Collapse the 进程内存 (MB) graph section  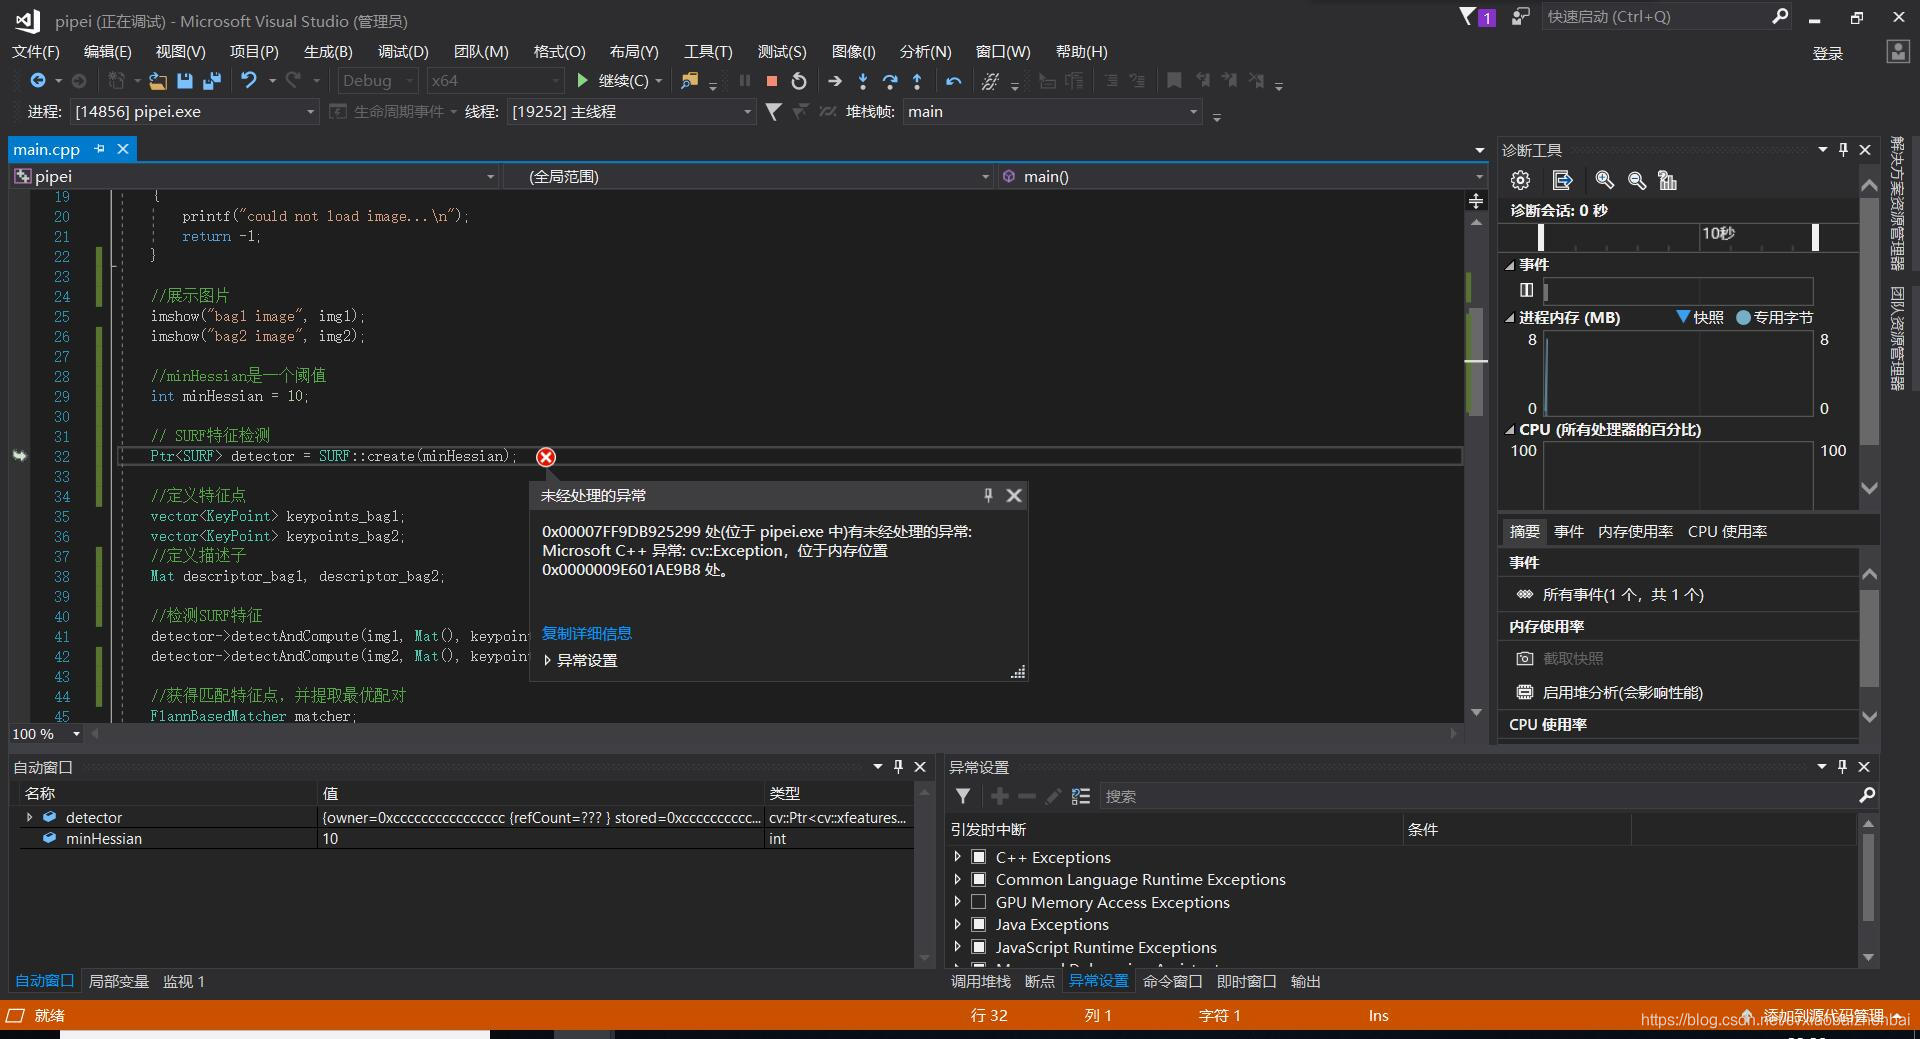[x=1510, y=318]
